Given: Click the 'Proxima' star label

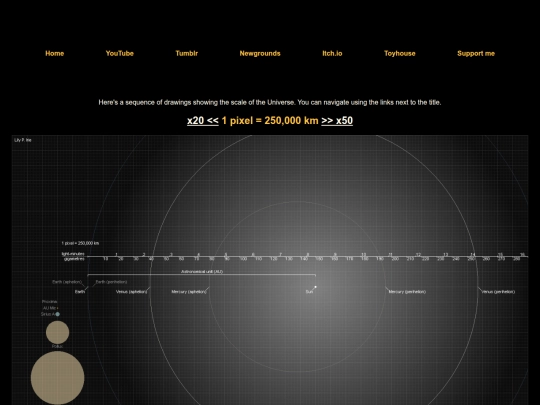Looking at the screenshot, I should point(50,302).
